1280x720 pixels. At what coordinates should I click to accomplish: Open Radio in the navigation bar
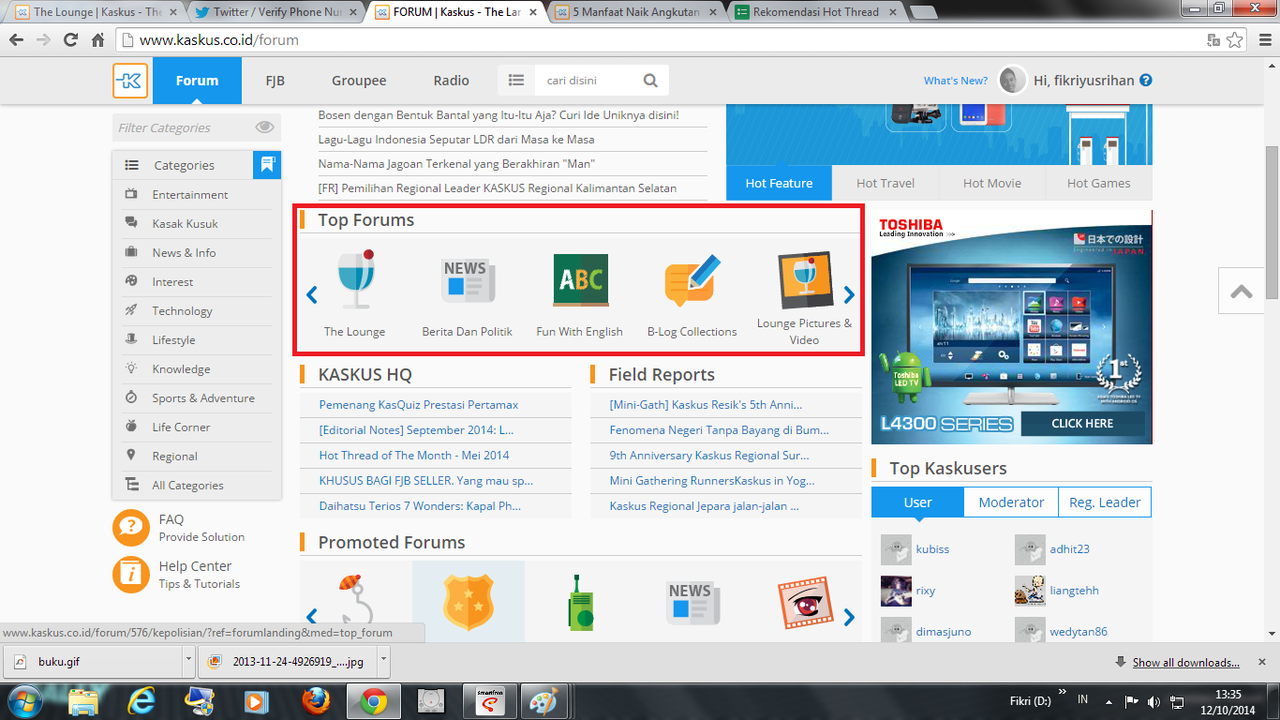coord(451,81)
